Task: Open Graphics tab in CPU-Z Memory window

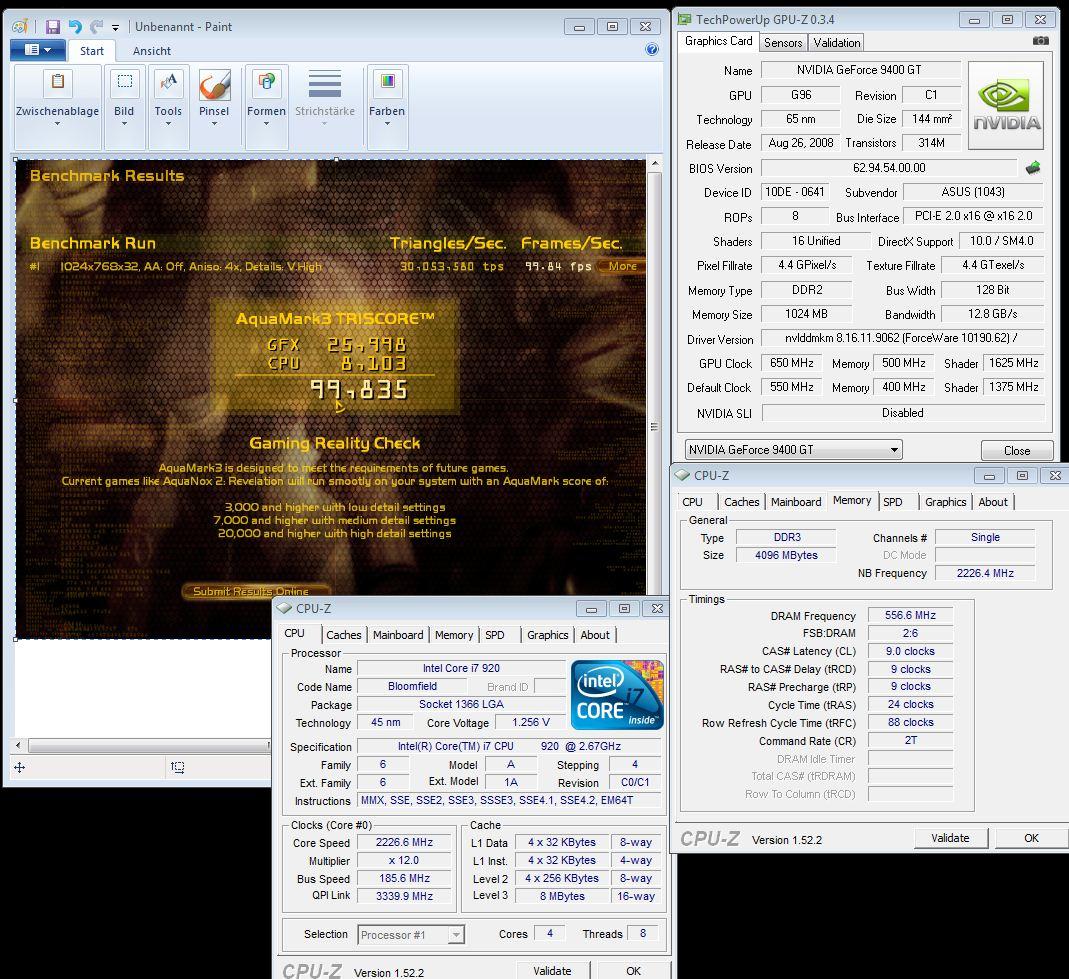Action: 945,502
